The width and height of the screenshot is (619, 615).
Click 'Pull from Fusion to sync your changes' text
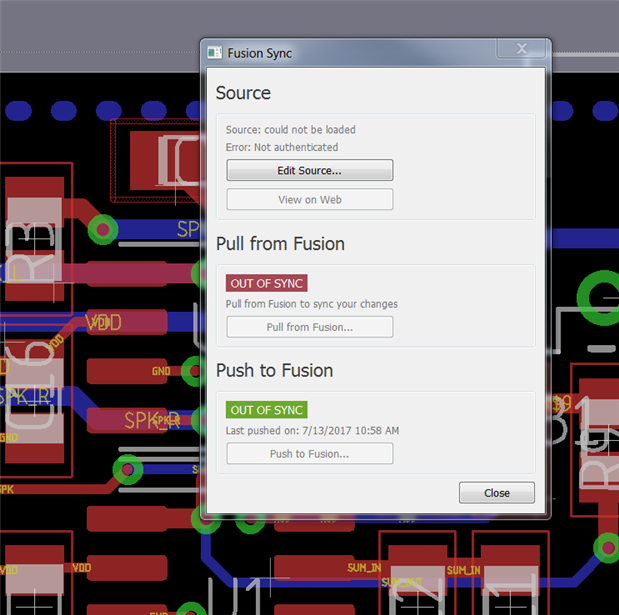[x=311, y=304]
